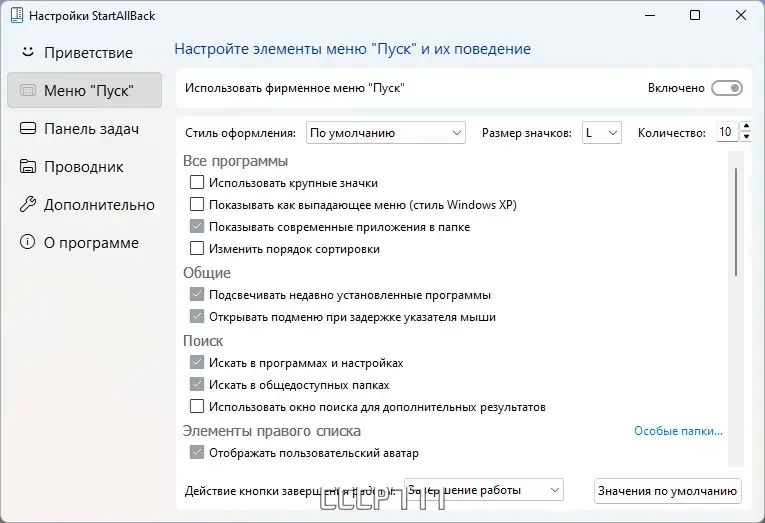The width and height of the screenshot is (765, 523).
Task: Maximize the StartAllBack settings window
Action: pos(695,16)
